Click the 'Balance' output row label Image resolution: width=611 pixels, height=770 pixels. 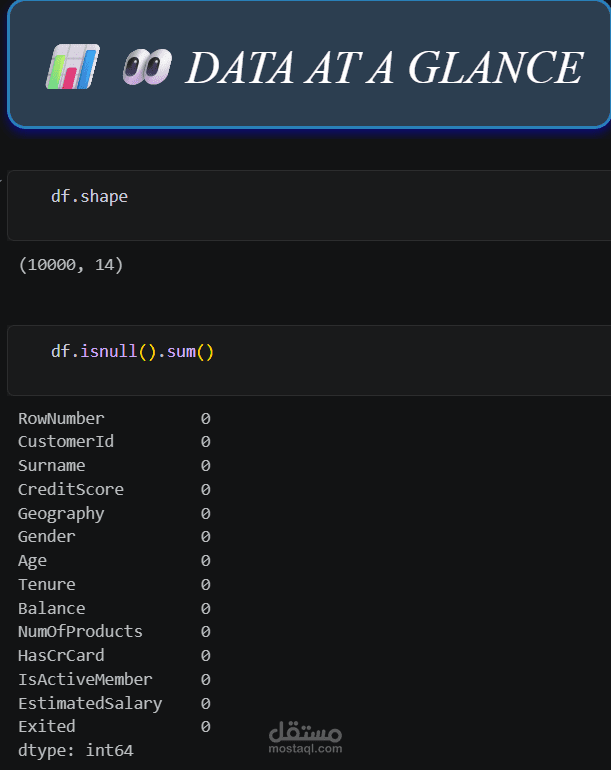(52, 609)
